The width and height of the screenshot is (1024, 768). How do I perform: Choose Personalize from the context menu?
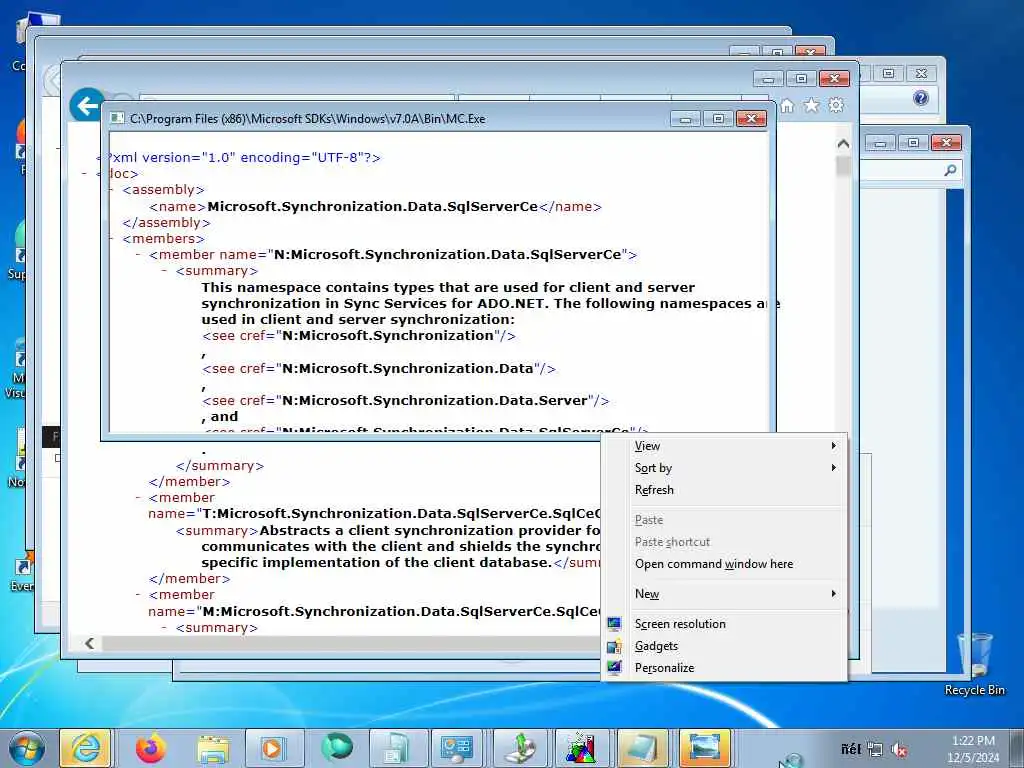[x=725, y=667]
